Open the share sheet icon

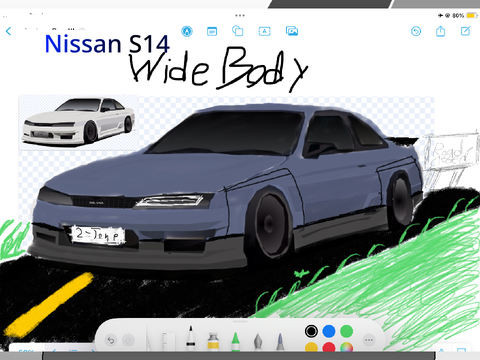pos(440,31)
